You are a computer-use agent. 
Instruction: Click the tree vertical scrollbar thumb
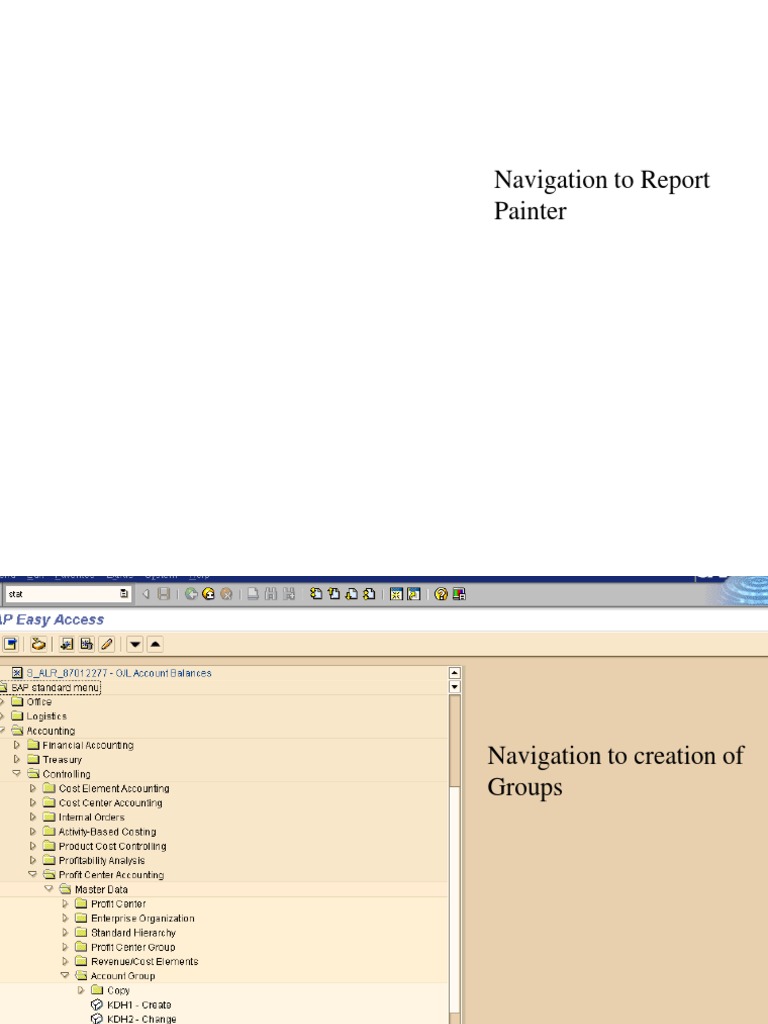pyautogui.click(x=455, y=740)
